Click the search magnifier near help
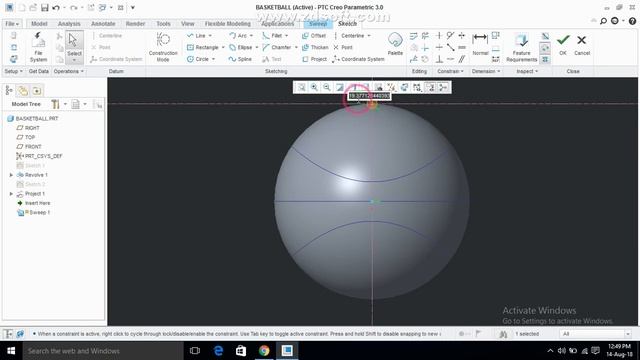This screenshot has height=360, width=640. click(x=603, y=21)
